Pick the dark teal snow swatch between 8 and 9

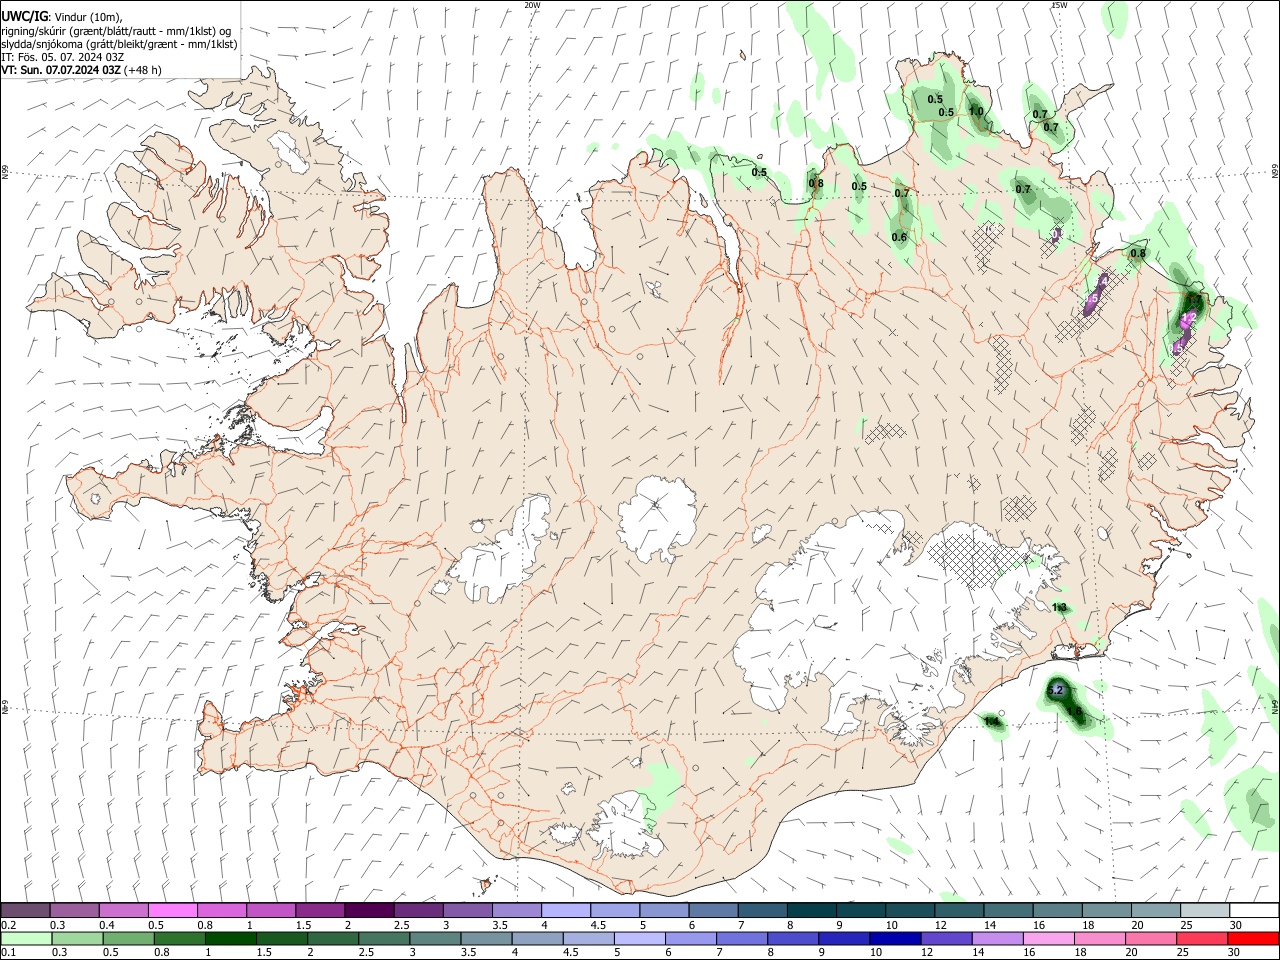pos(812,910)
